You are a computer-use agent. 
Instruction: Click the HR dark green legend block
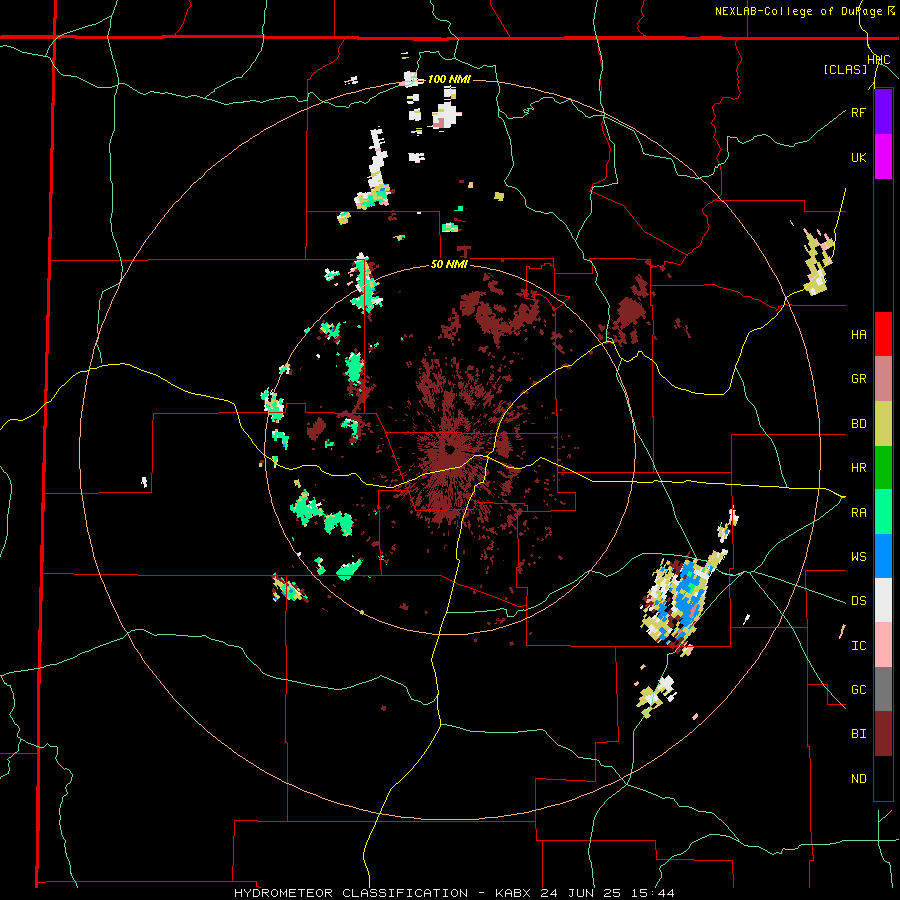click(x=883, y=468)
